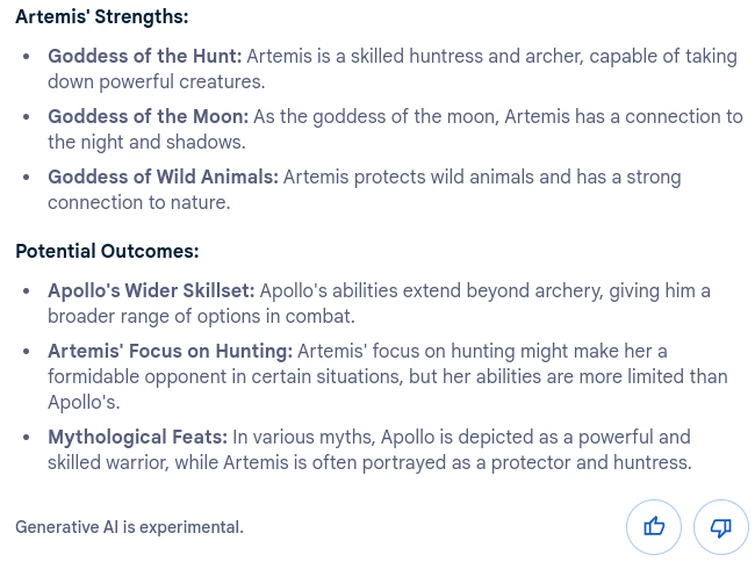Viewport: 755px width, 562px height.
Task: Click the bullet point before Goddess of the Moon
Action: [x=27, y=117]
